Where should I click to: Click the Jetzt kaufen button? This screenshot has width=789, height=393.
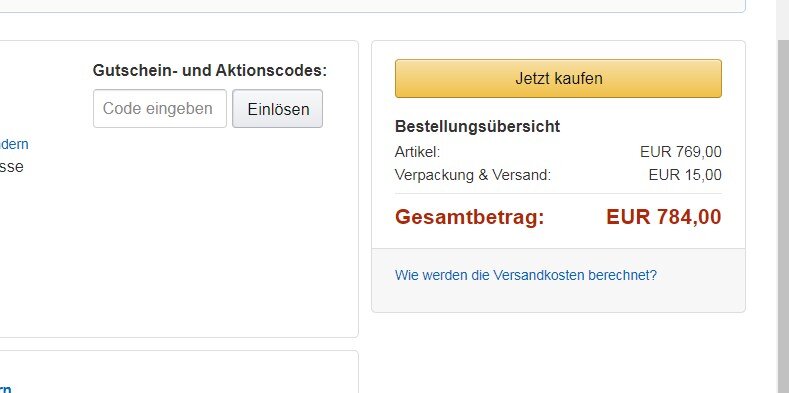pos(558,78)
